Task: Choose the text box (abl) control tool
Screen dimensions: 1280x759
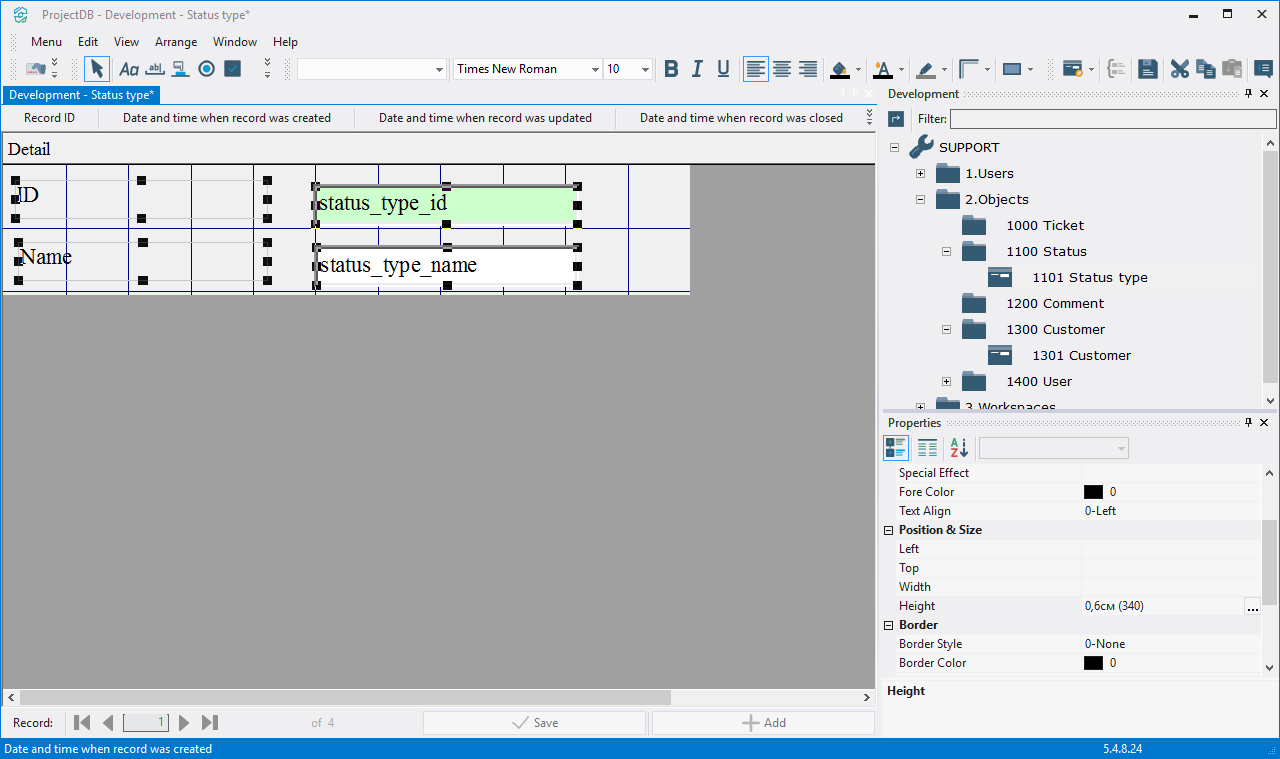Action: pyautogui.click(x=155, y=69)
